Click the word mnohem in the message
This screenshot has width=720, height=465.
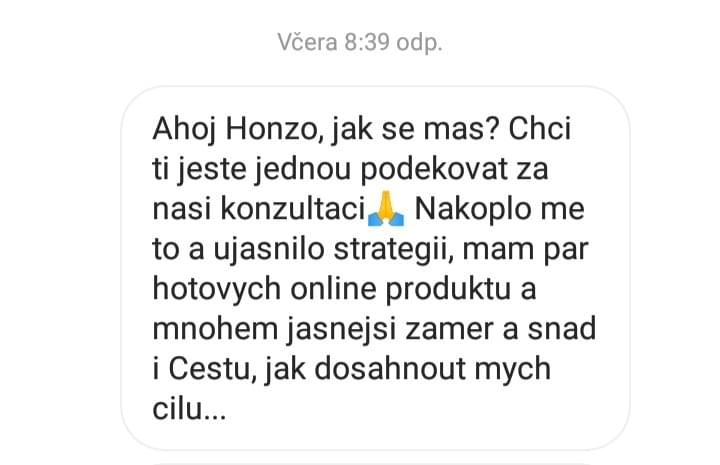point(215,329)
